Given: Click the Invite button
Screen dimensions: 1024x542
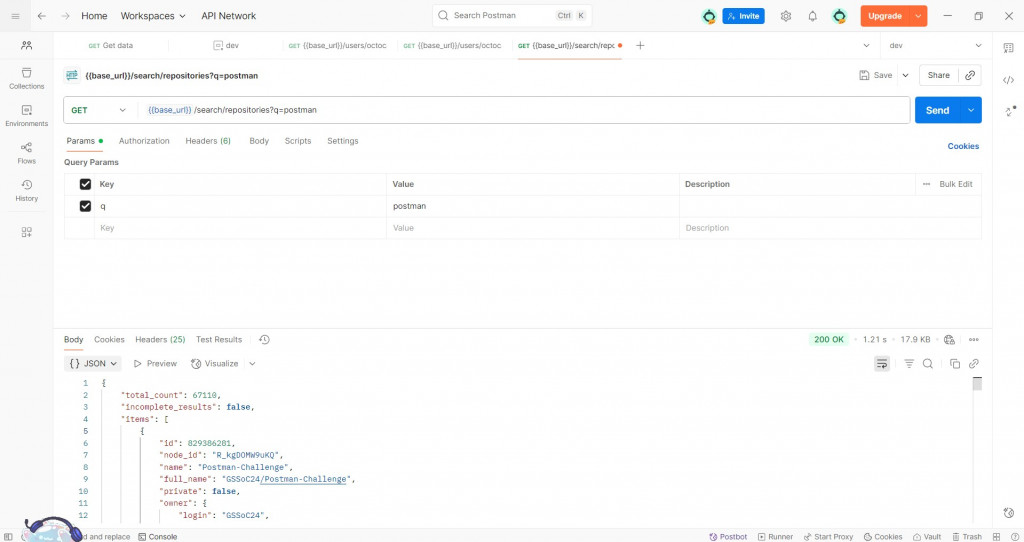Looking at the screenshot, I should pos(743,16).
